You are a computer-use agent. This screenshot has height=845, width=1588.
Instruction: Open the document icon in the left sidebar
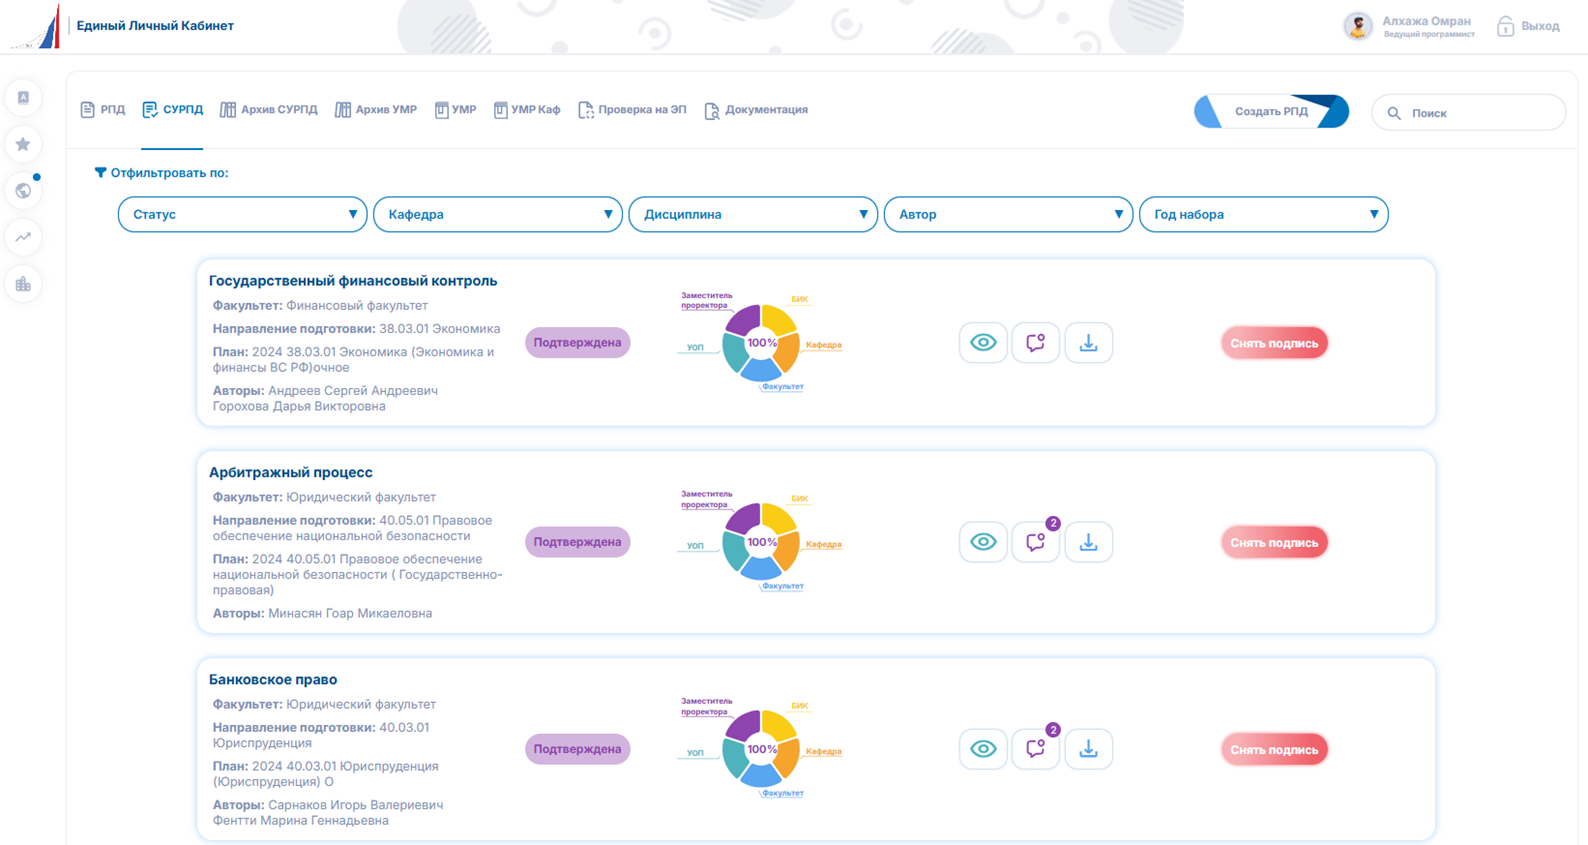point(23,97)
